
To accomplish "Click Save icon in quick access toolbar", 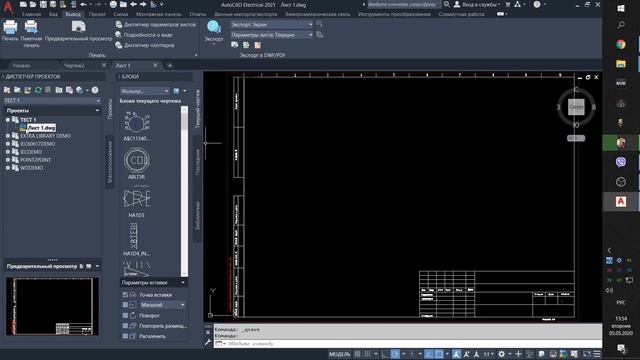I will [43, 4].
